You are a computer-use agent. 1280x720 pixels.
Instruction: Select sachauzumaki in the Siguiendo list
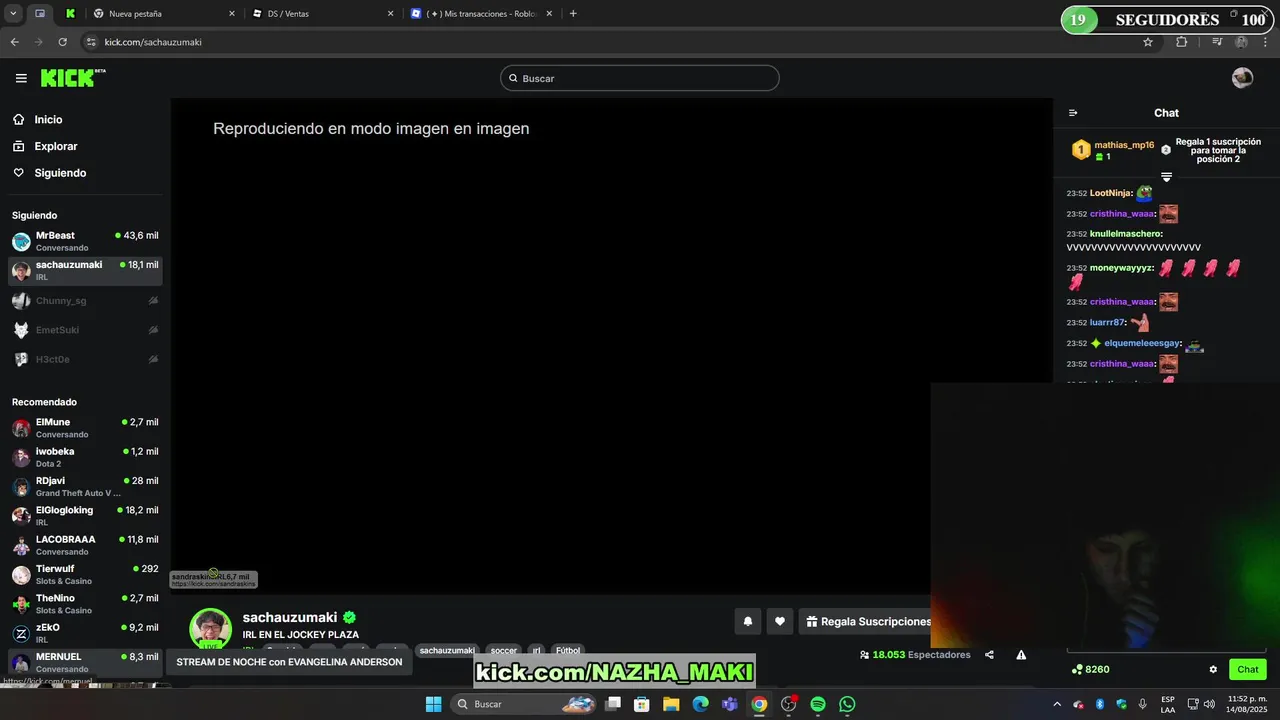pos(85,270)
